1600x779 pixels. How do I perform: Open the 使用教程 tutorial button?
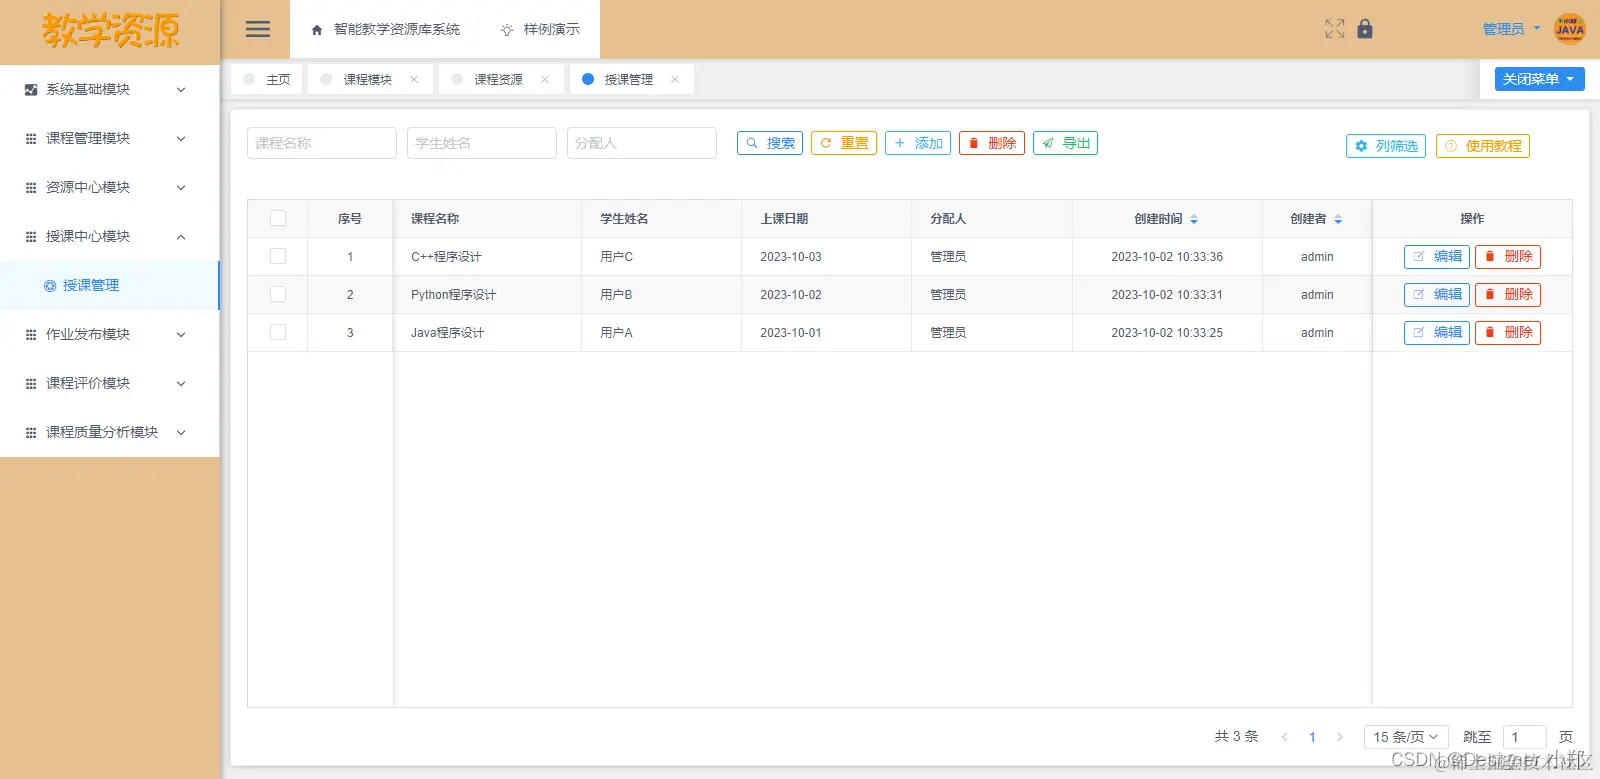click(x=1483, y=146)
